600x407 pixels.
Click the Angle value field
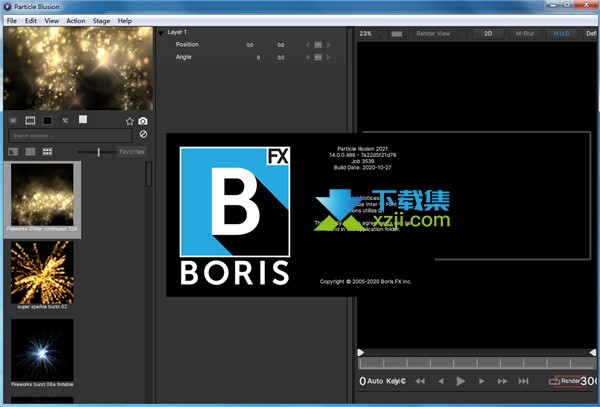coord(281,57)
